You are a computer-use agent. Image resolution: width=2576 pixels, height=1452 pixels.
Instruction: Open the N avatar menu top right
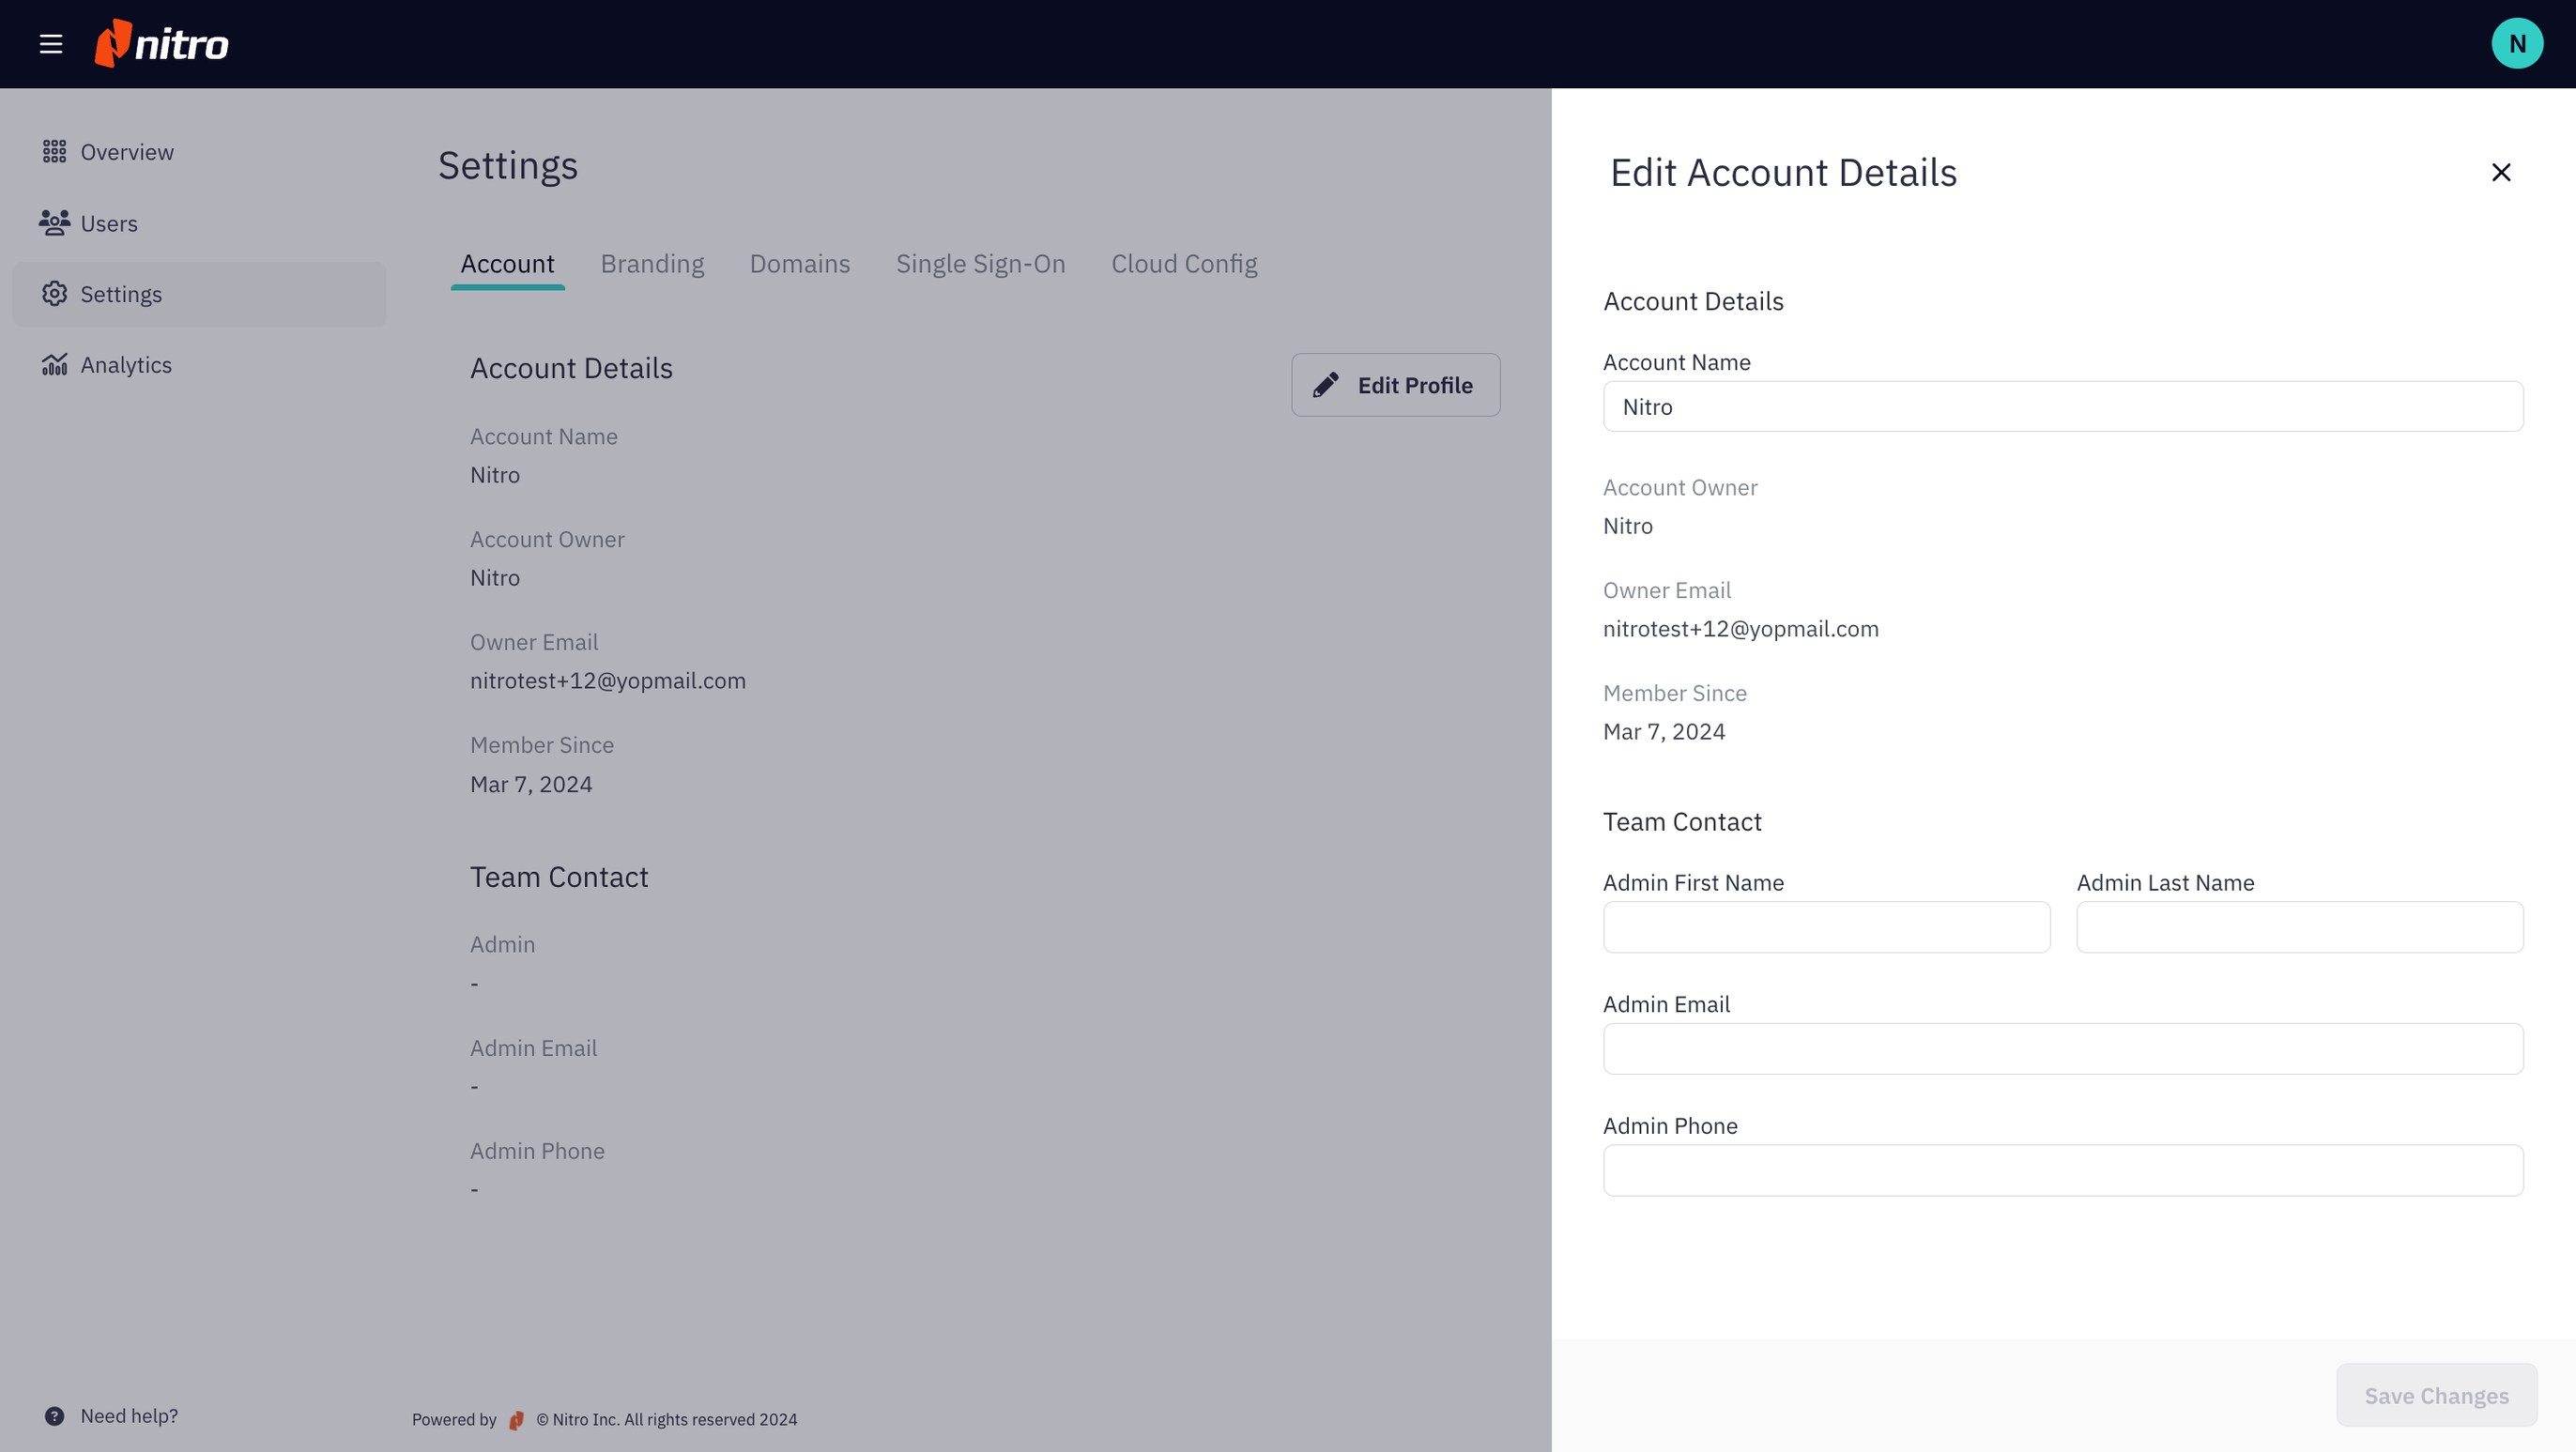(2518, 42)
